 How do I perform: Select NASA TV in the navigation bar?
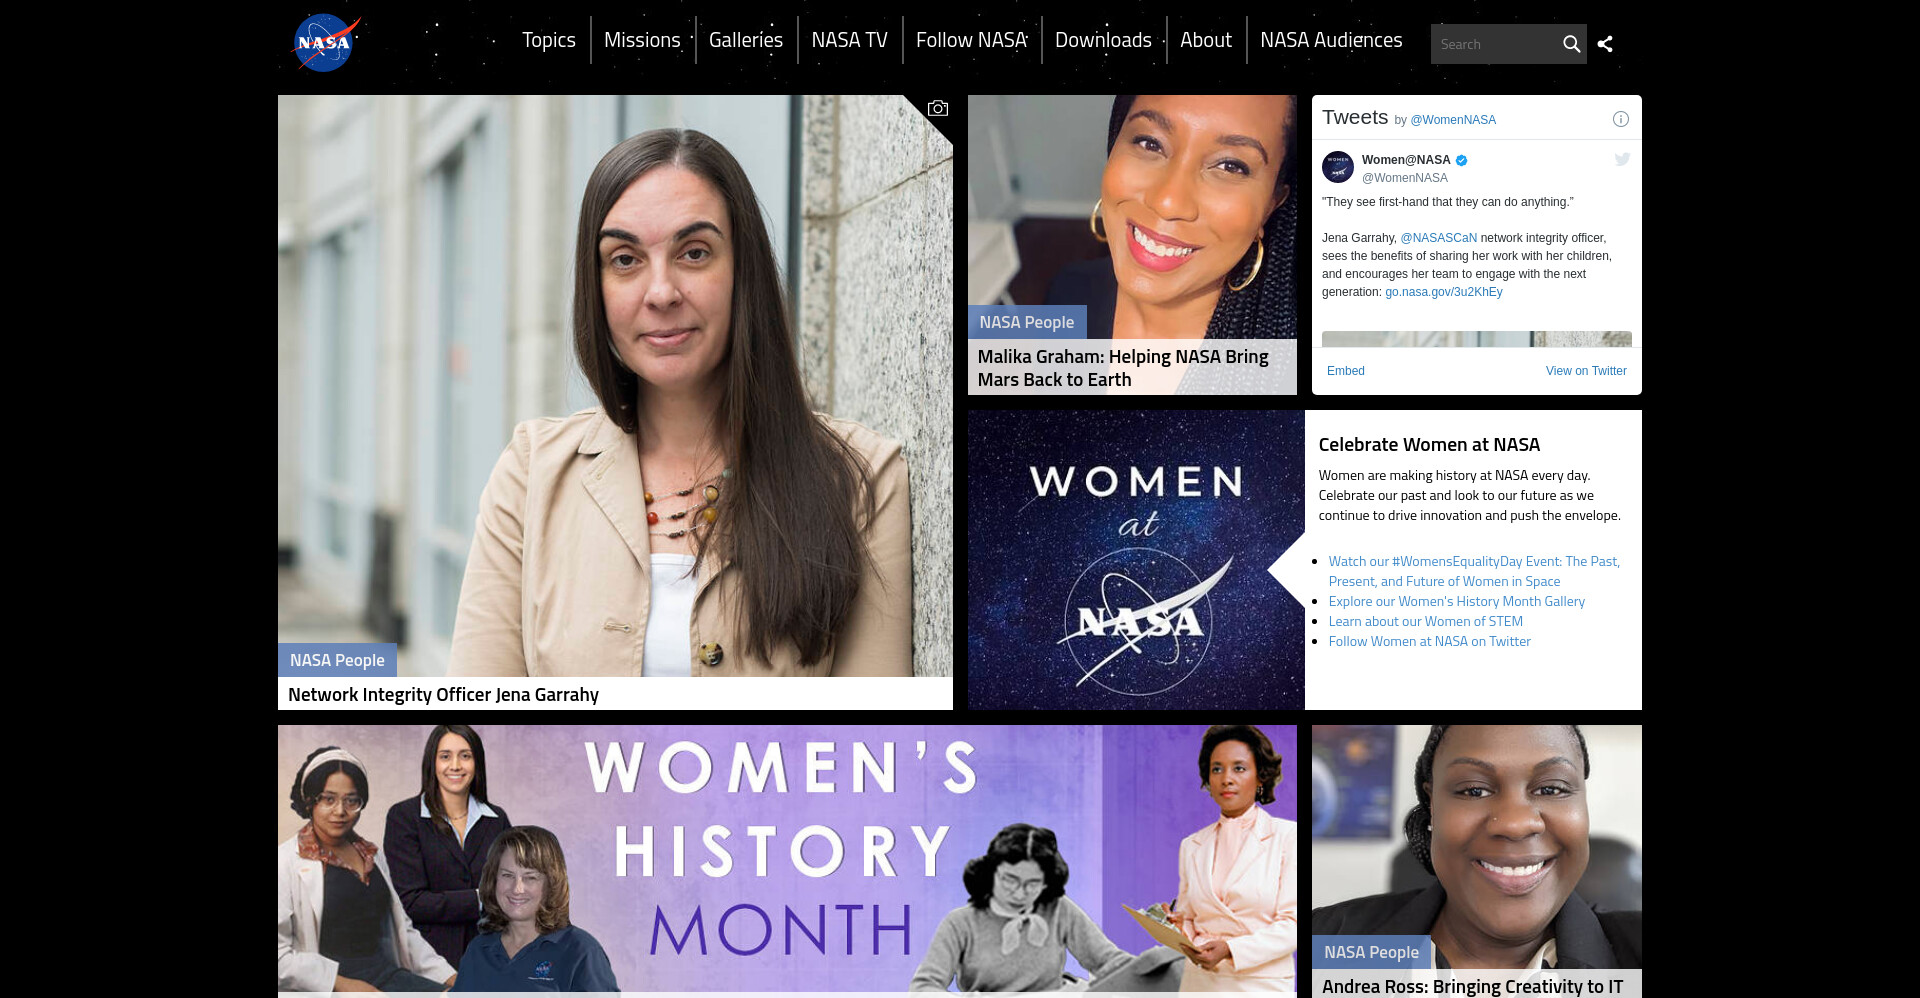(x=849, y=40)
